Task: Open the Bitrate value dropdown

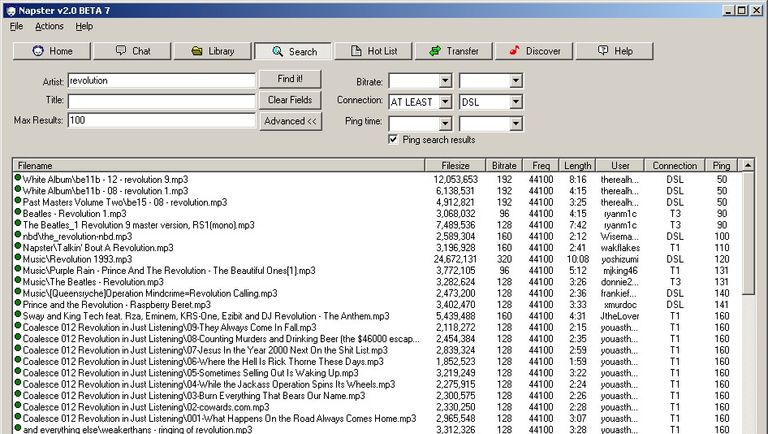Action: coord(515,81)
